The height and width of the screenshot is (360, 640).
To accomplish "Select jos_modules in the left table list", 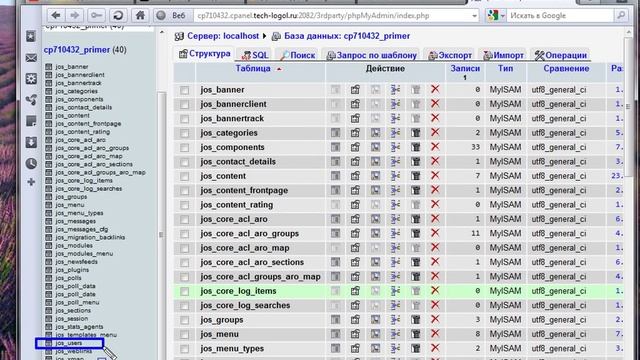I will coord(74,245).
